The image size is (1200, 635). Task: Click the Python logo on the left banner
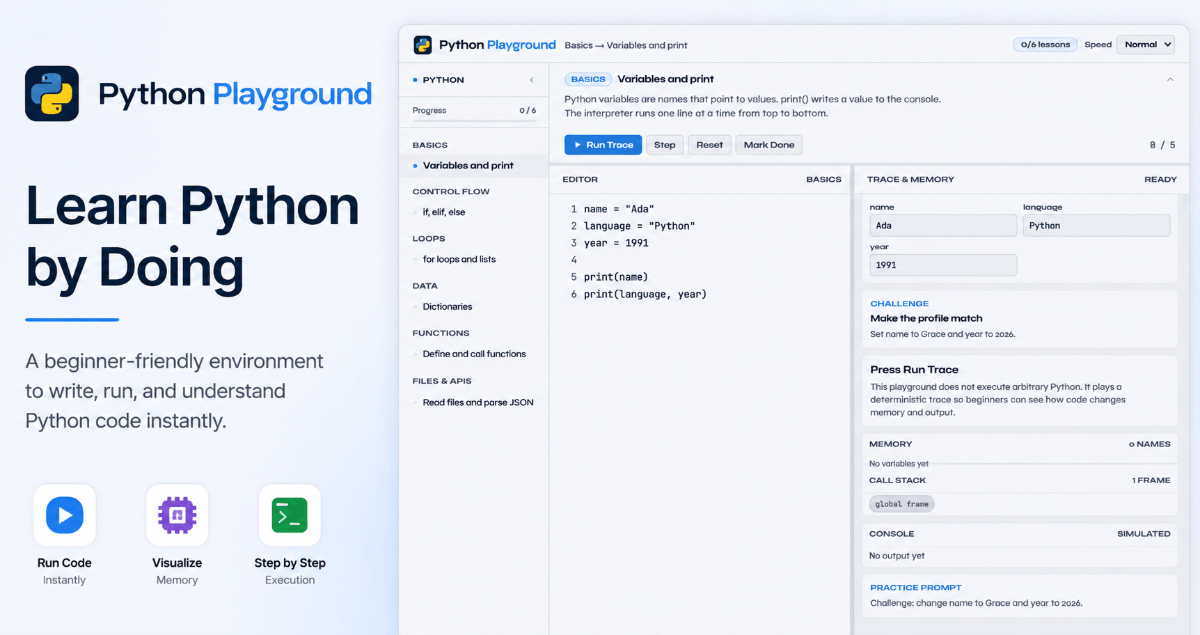pyautogui.click(x=52, y=94)
